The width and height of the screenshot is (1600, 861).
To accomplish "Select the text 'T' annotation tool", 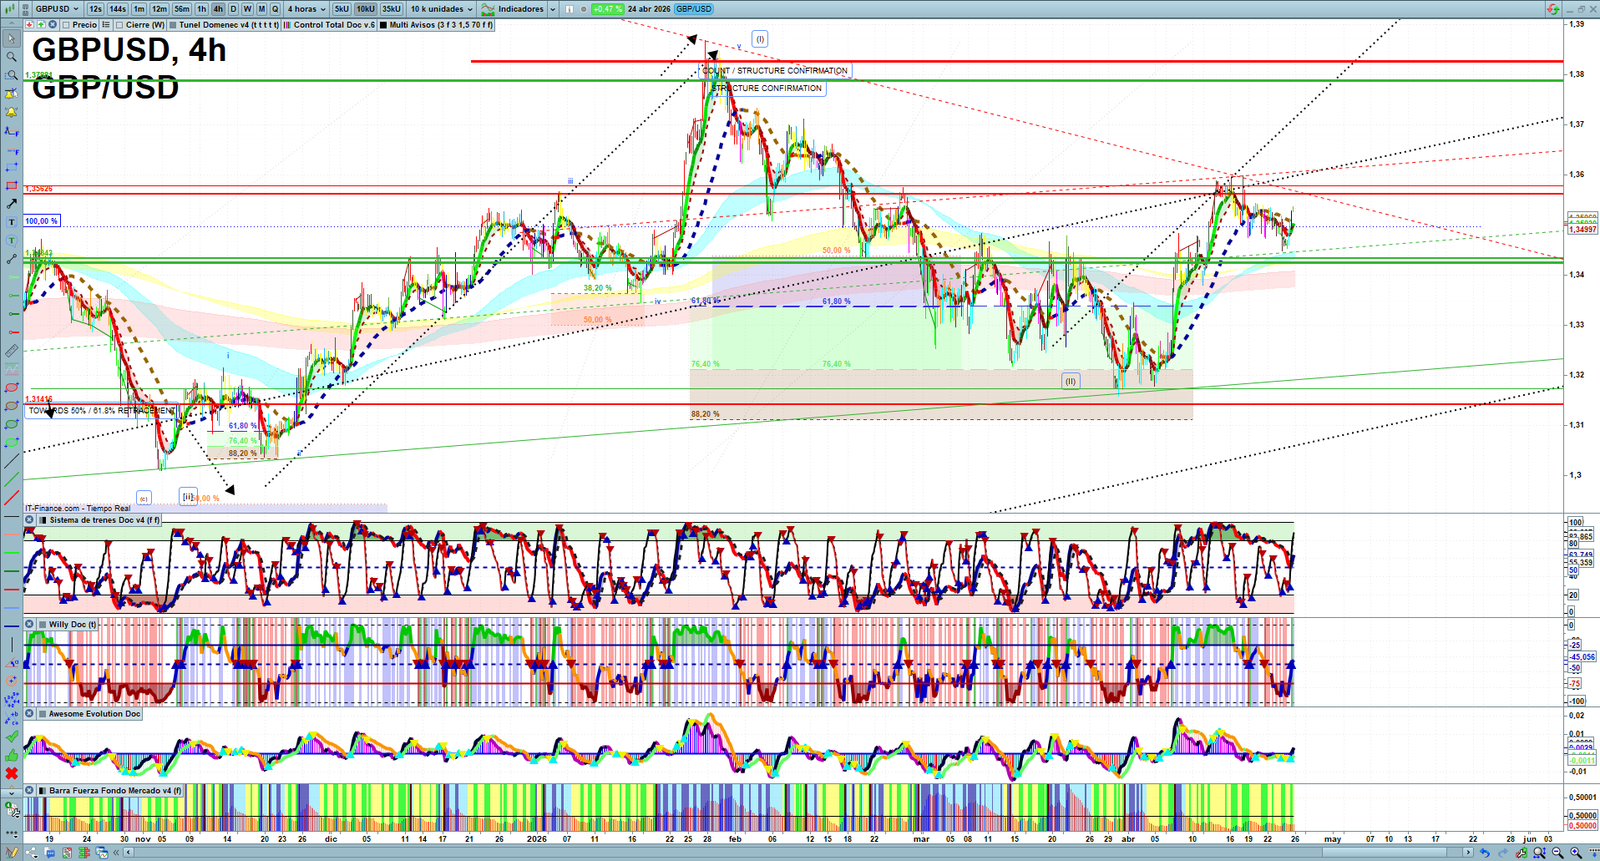I will (11, 222).
